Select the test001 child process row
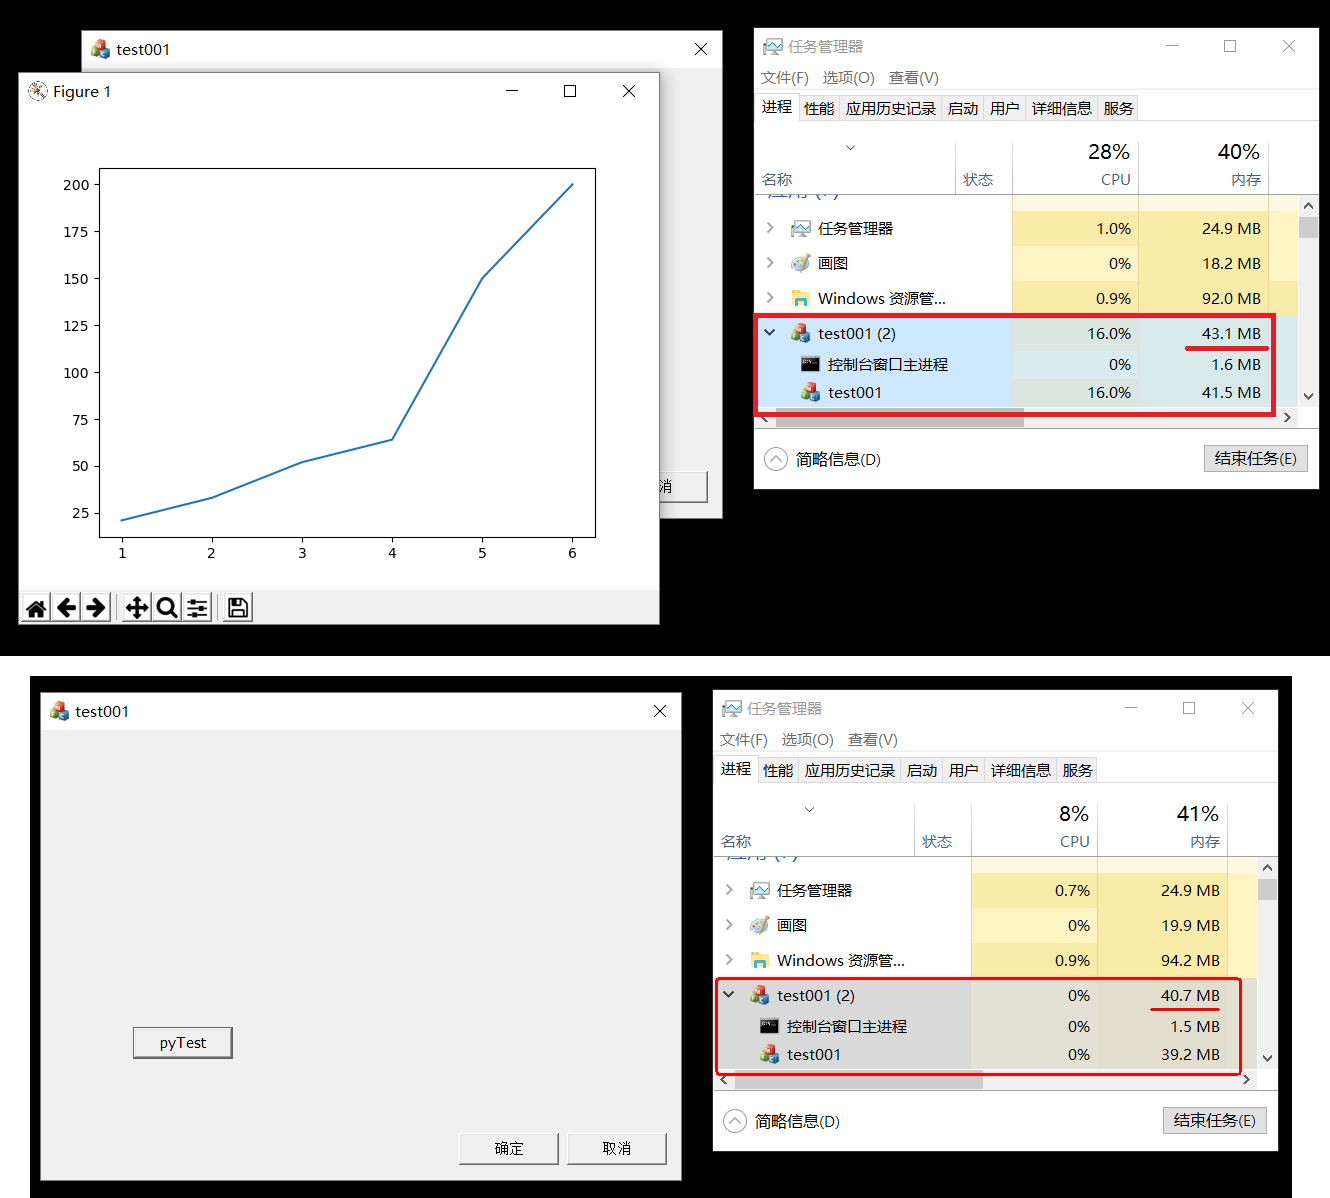The image size is (1330, 1198). point(855,392)
